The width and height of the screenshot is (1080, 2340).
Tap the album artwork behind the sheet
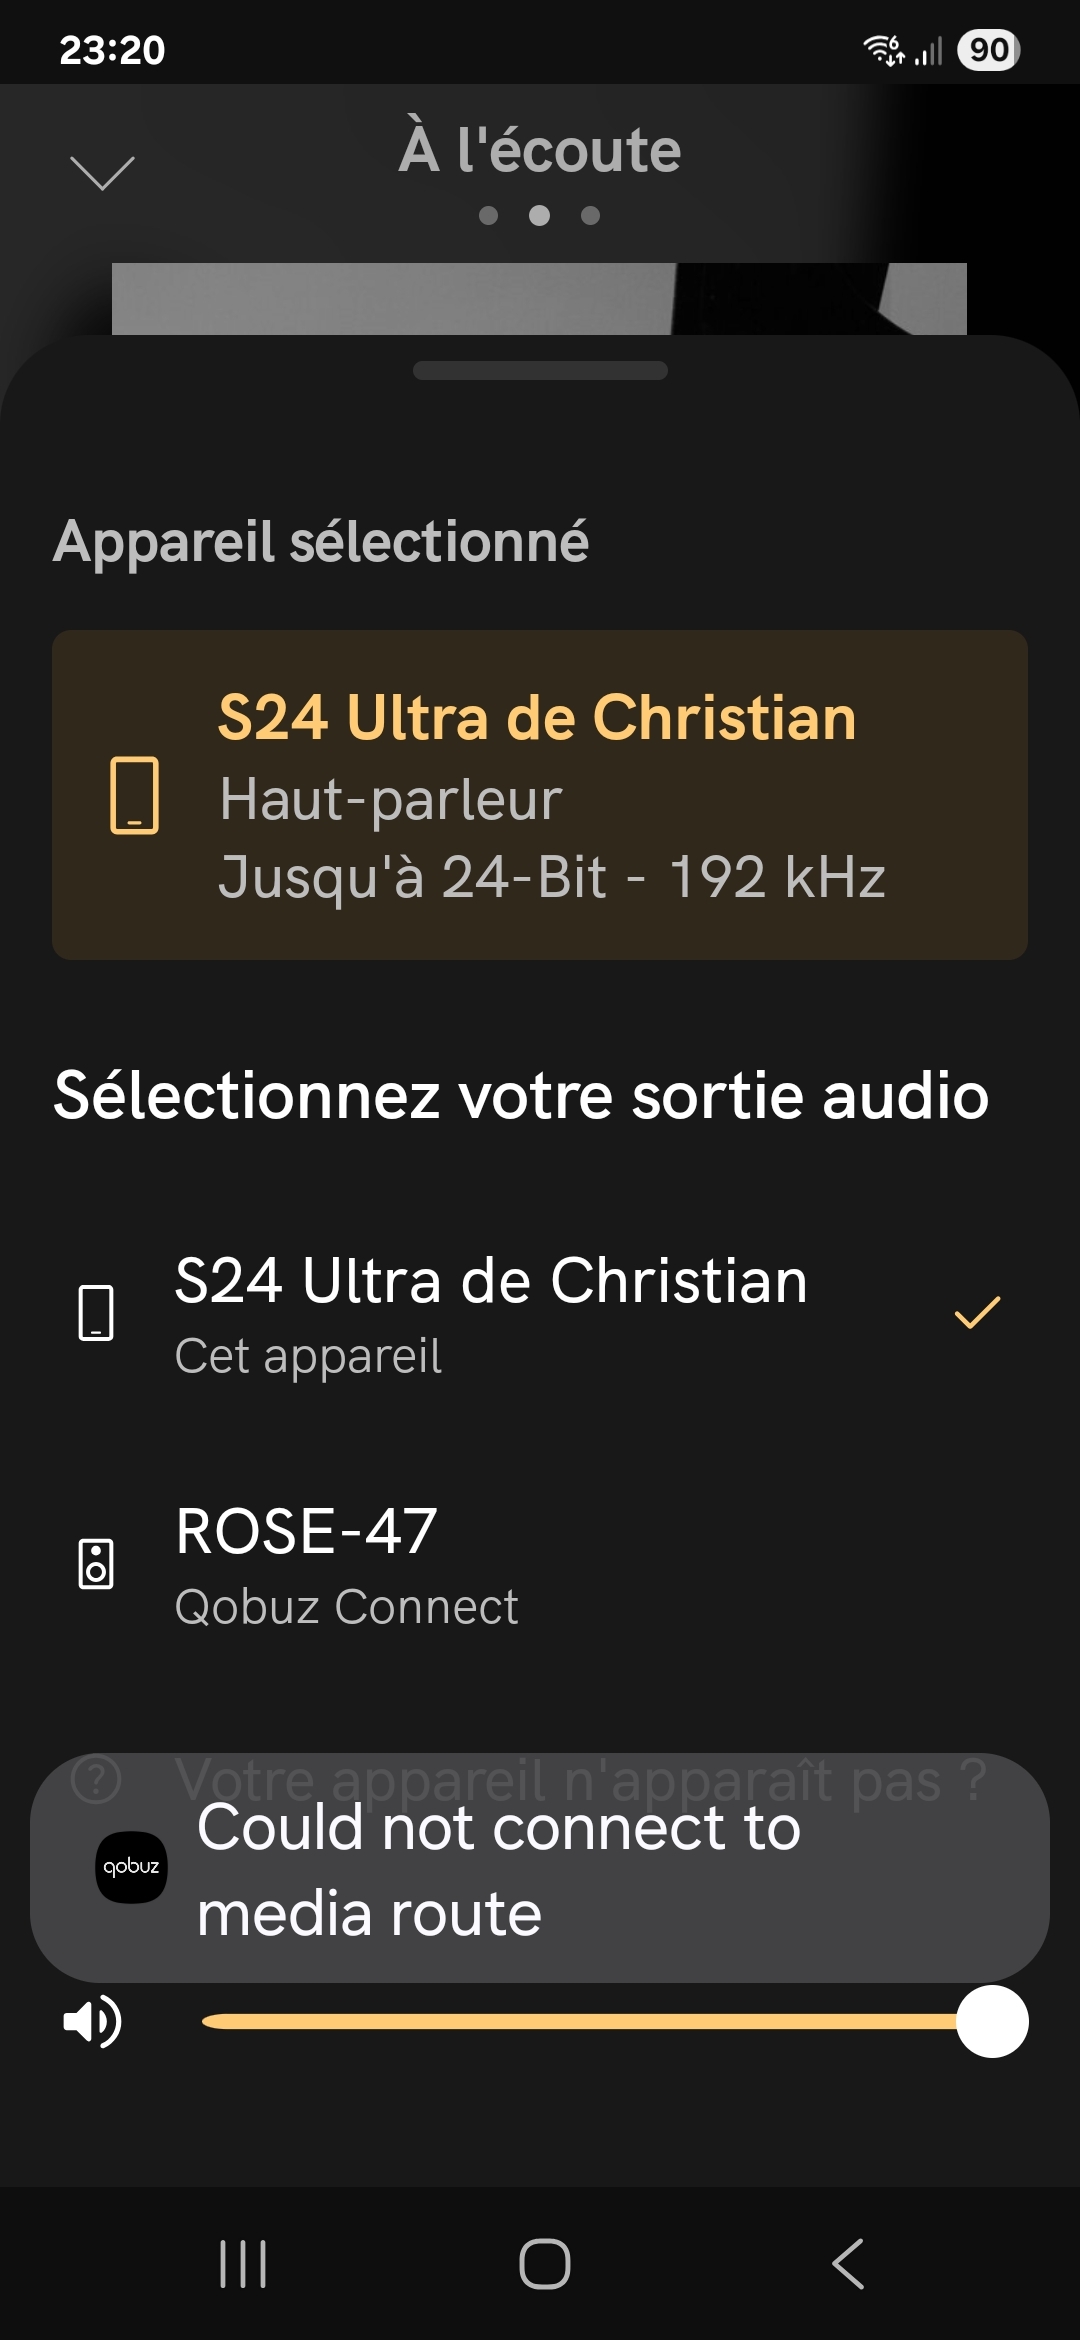tap(540, 298)
